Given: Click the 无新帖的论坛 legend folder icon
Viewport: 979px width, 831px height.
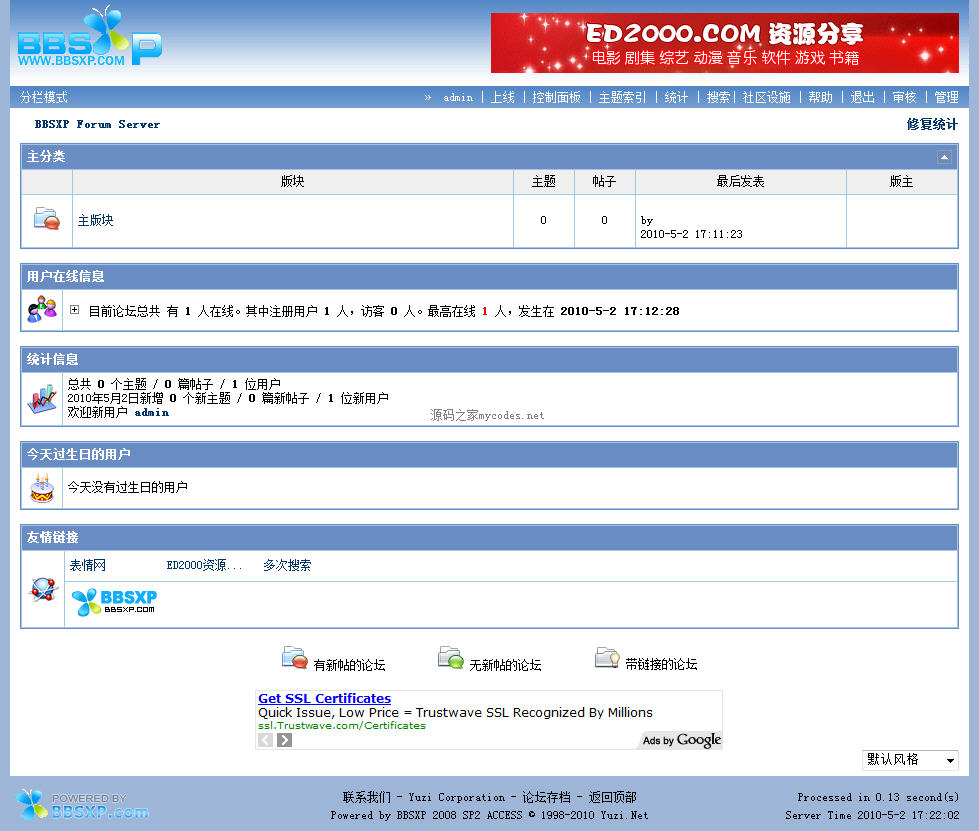Looking at the screenshot, I should pos(451,658).
